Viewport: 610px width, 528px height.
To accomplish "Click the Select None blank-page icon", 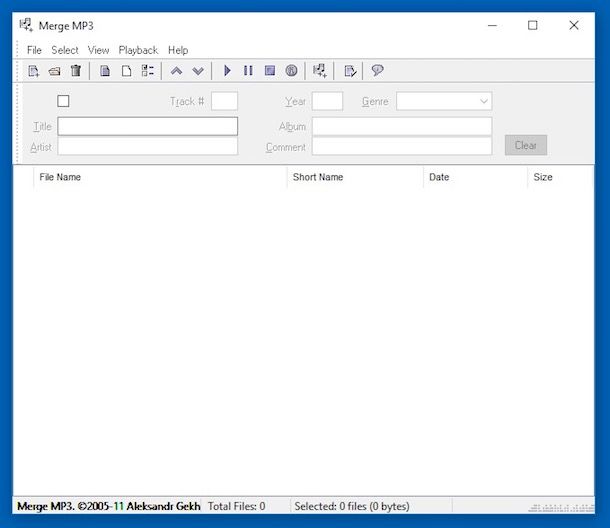I will point(126,71).
